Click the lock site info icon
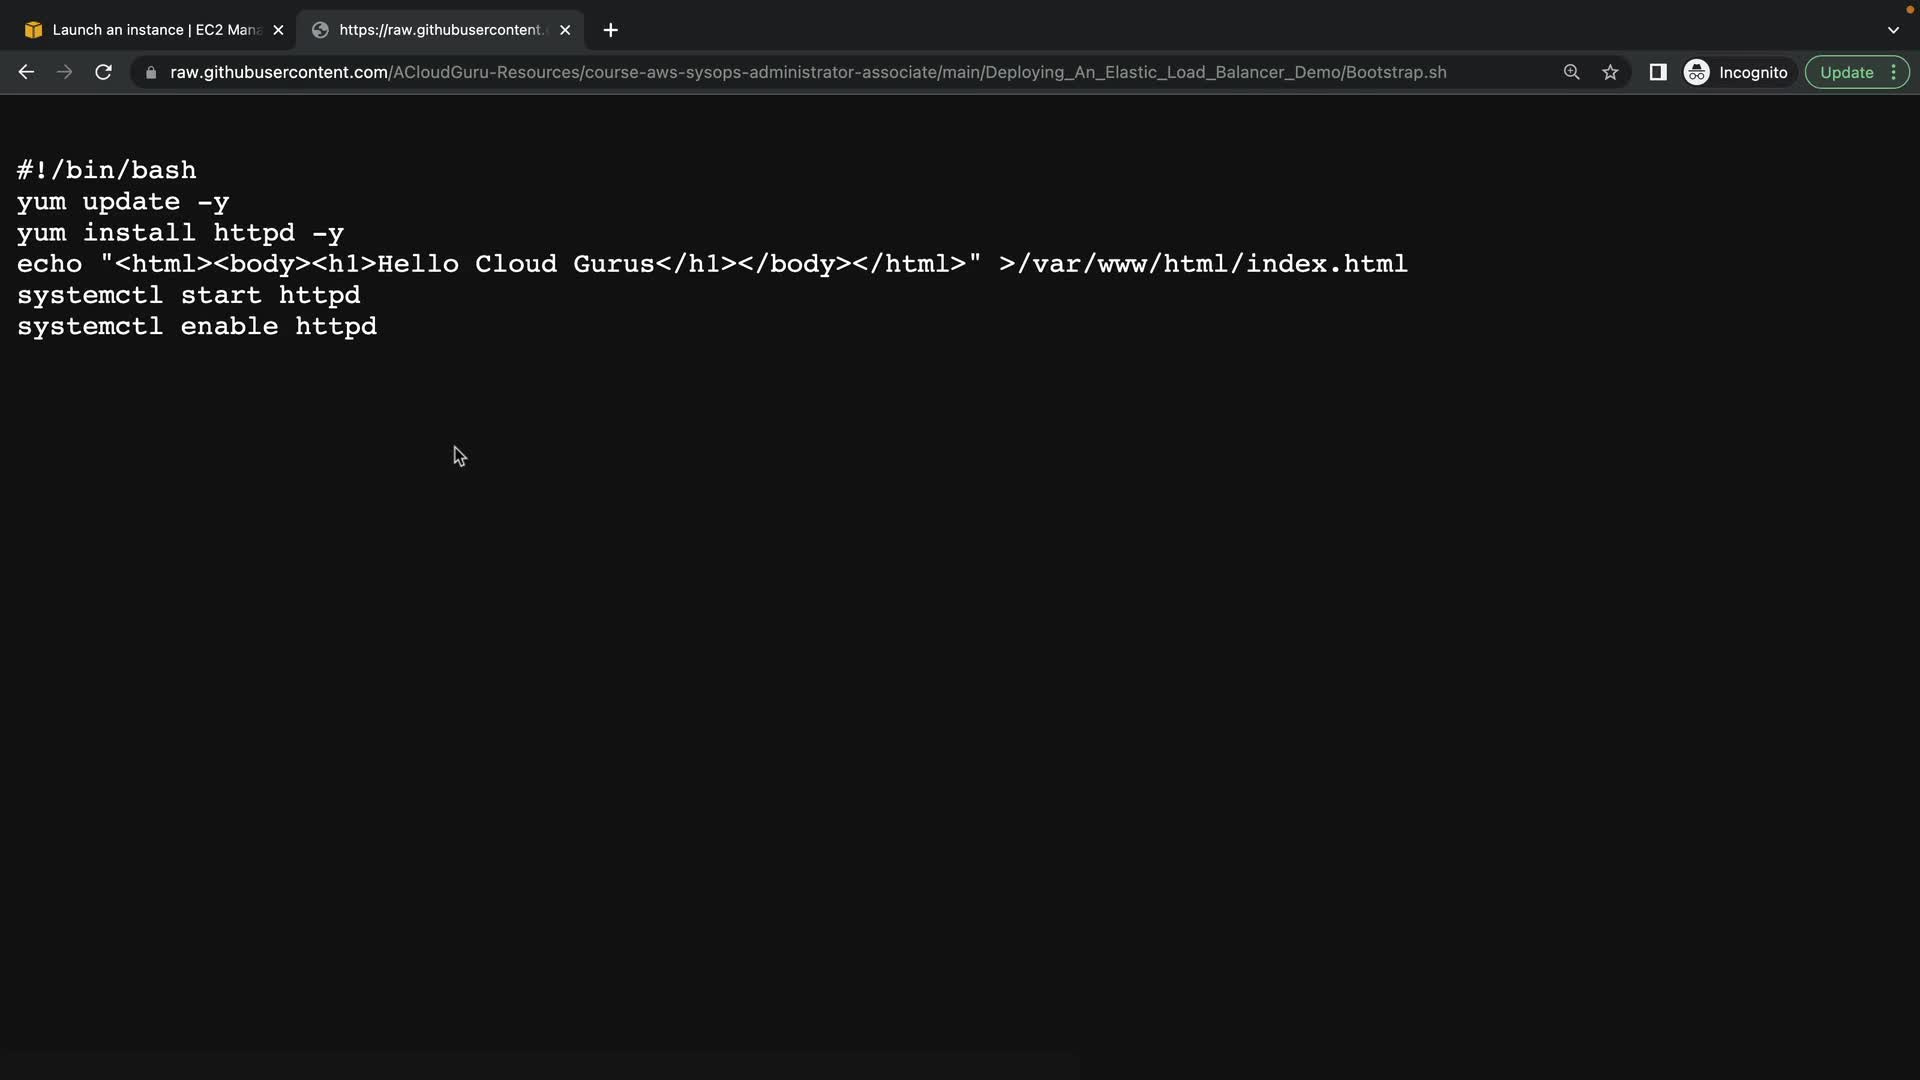This screenshot has height=1080, width=1920. coord(151,72)
